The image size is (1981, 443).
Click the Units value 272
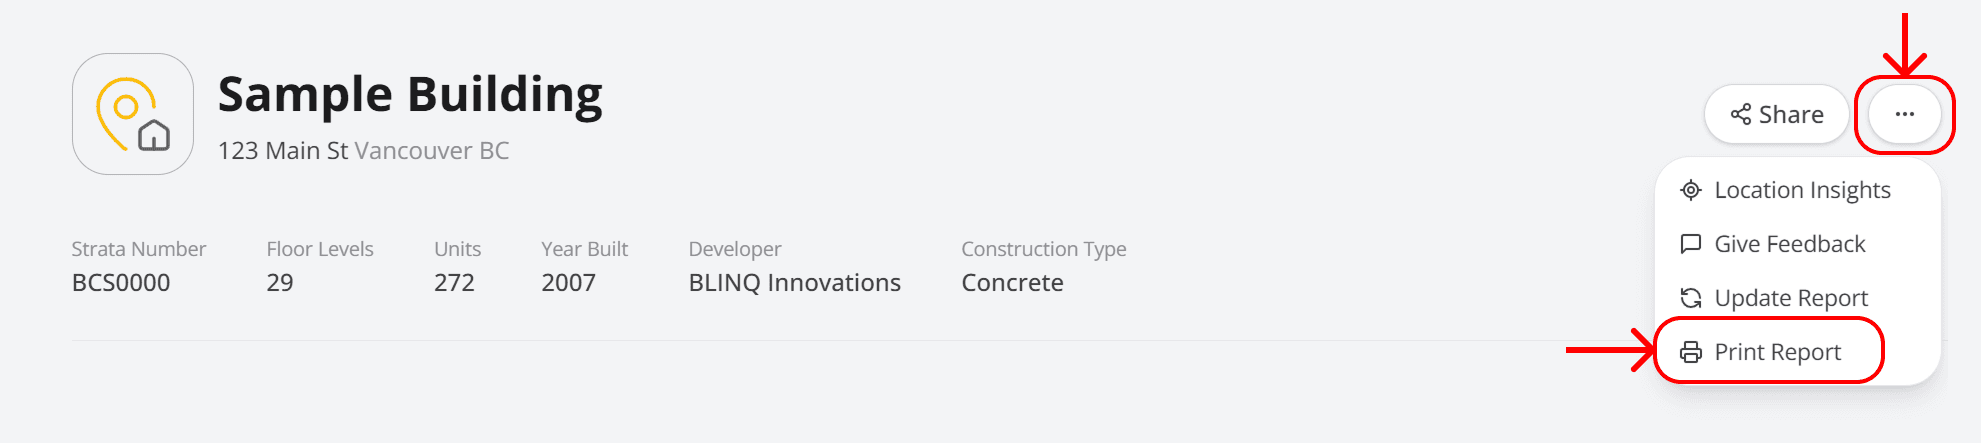(454, 283)
